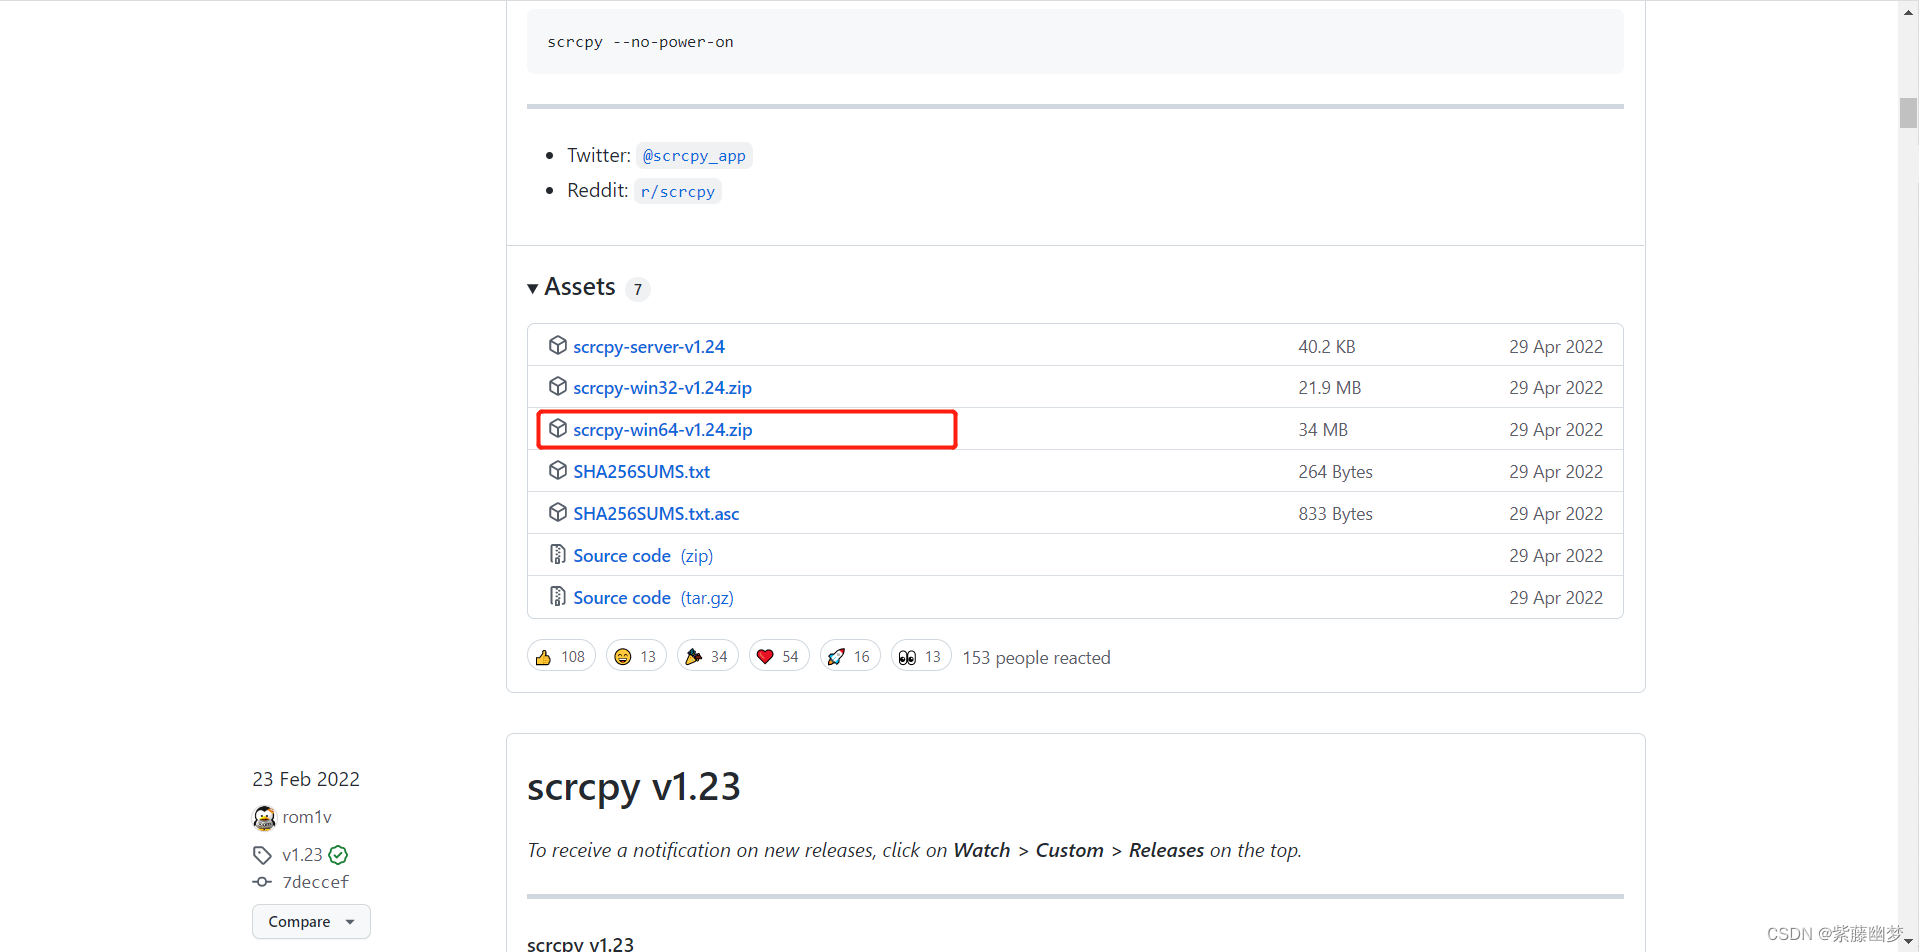Click package icon beside scrcpy-server-v1.24
The width and height of the screenshot is (1919, 952).
click(558, 345)
